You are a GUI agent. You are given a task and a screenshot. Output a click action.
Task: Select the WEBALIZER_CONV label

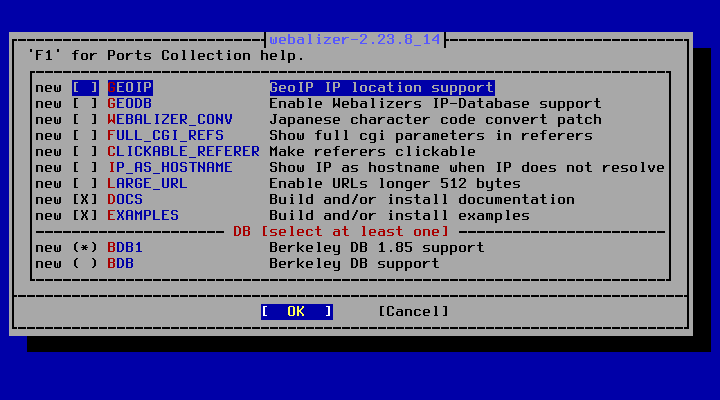click(x=170, y=119)
